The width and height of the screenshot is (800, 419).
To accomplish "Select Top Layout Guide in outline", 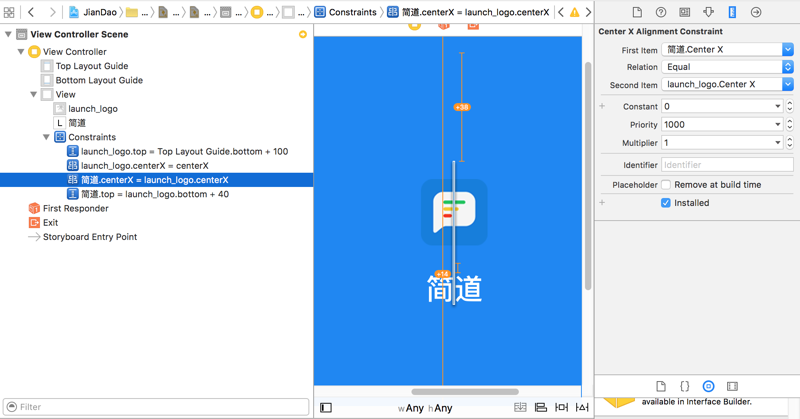I will (92, 66).
